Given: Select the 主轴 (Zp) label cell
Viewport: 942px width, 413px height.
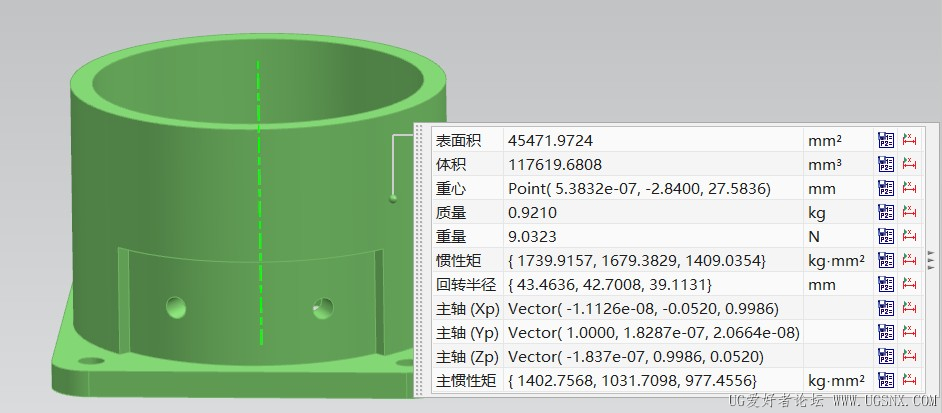Looking at the screenshot, I should click(467, 356).
